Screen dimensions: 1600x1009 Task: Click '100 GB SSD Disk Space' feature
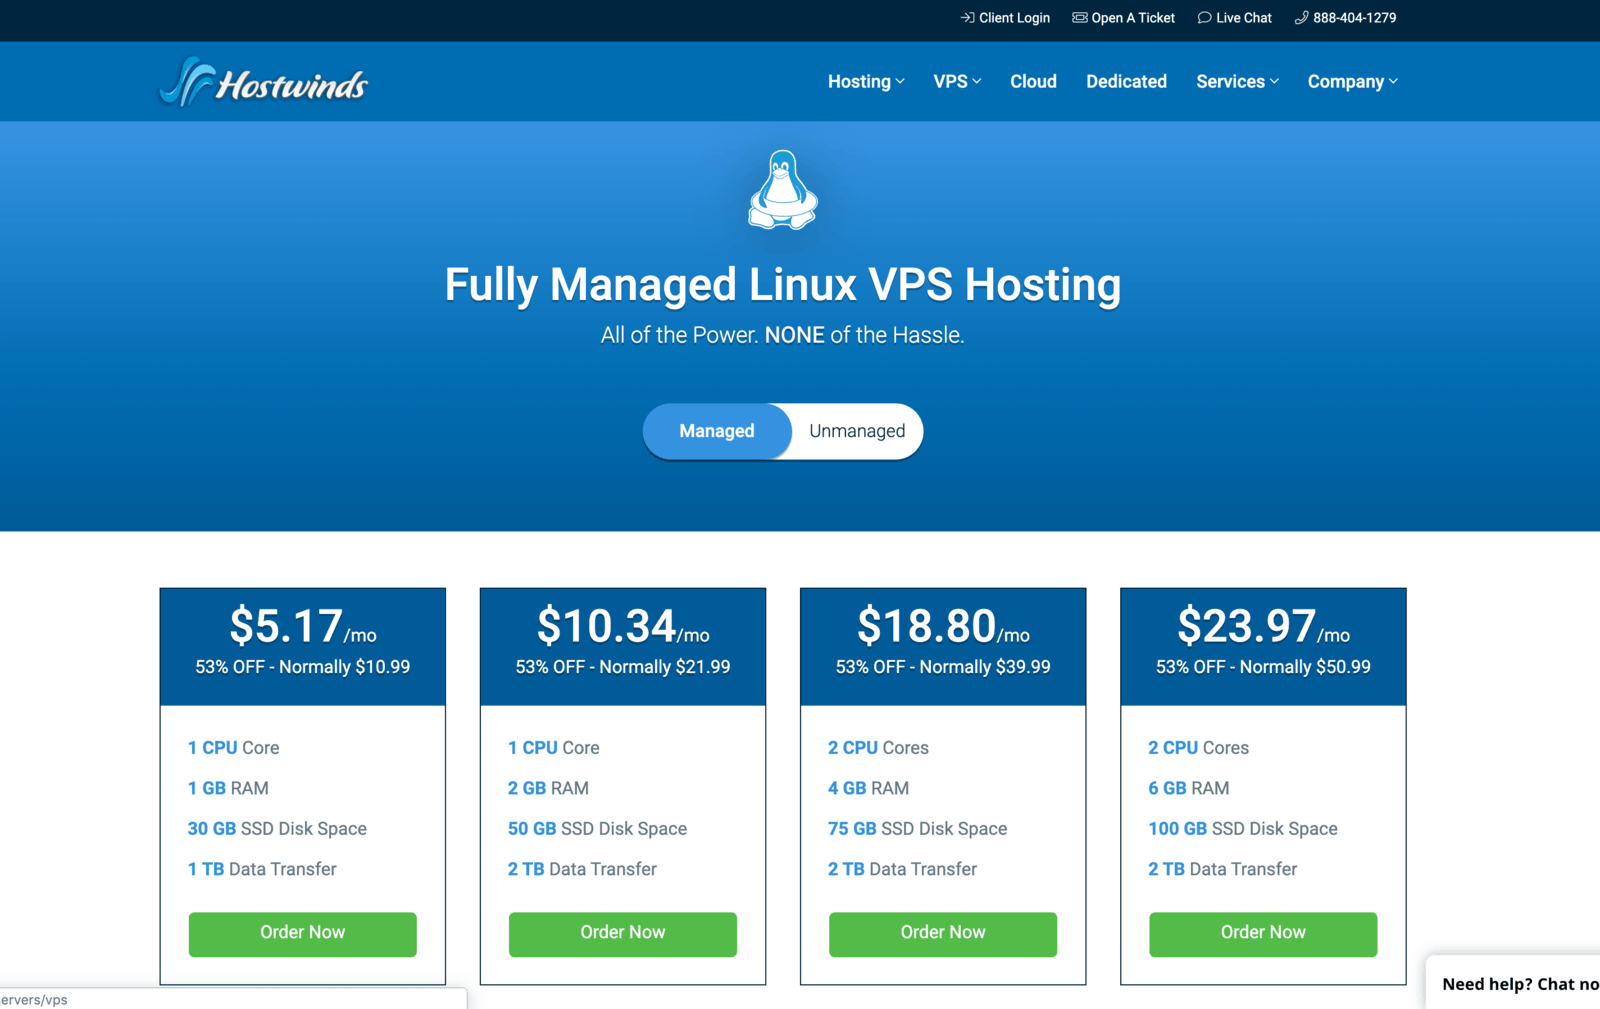pos(1243,829)
